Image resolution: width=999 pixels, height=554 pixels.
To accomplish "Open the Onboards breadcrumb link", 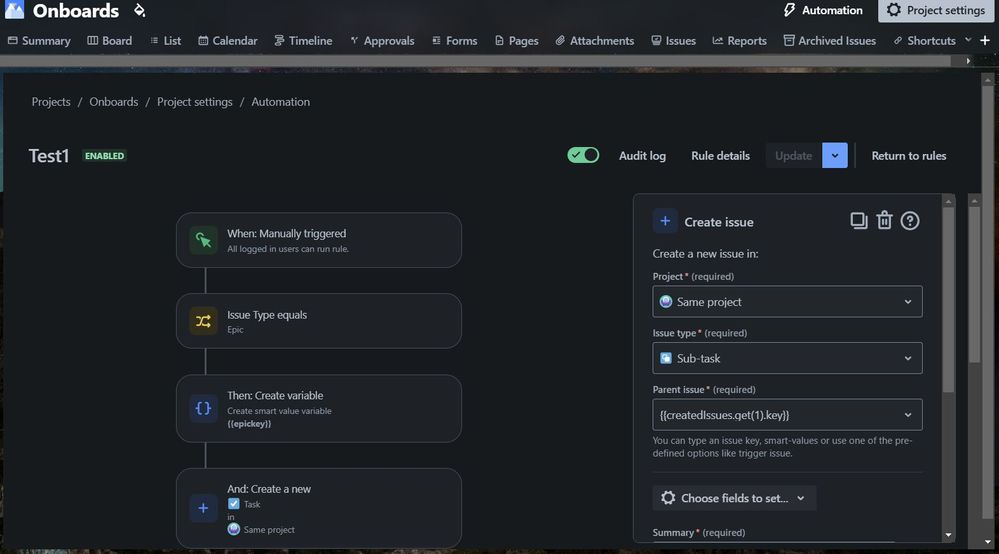I will click(113, 102).
